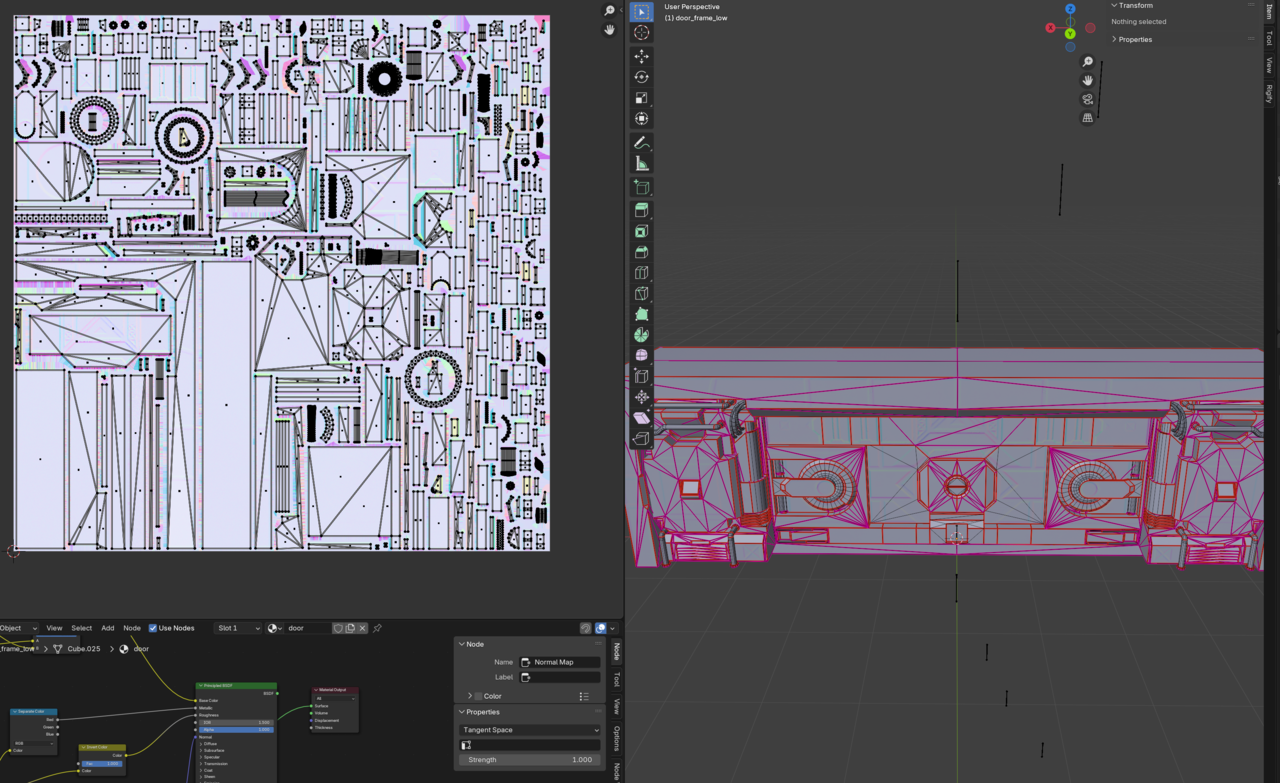Viewport: 1280px width, 783px height.
Task: Select the Scale tool
Action: click(641, 97)
